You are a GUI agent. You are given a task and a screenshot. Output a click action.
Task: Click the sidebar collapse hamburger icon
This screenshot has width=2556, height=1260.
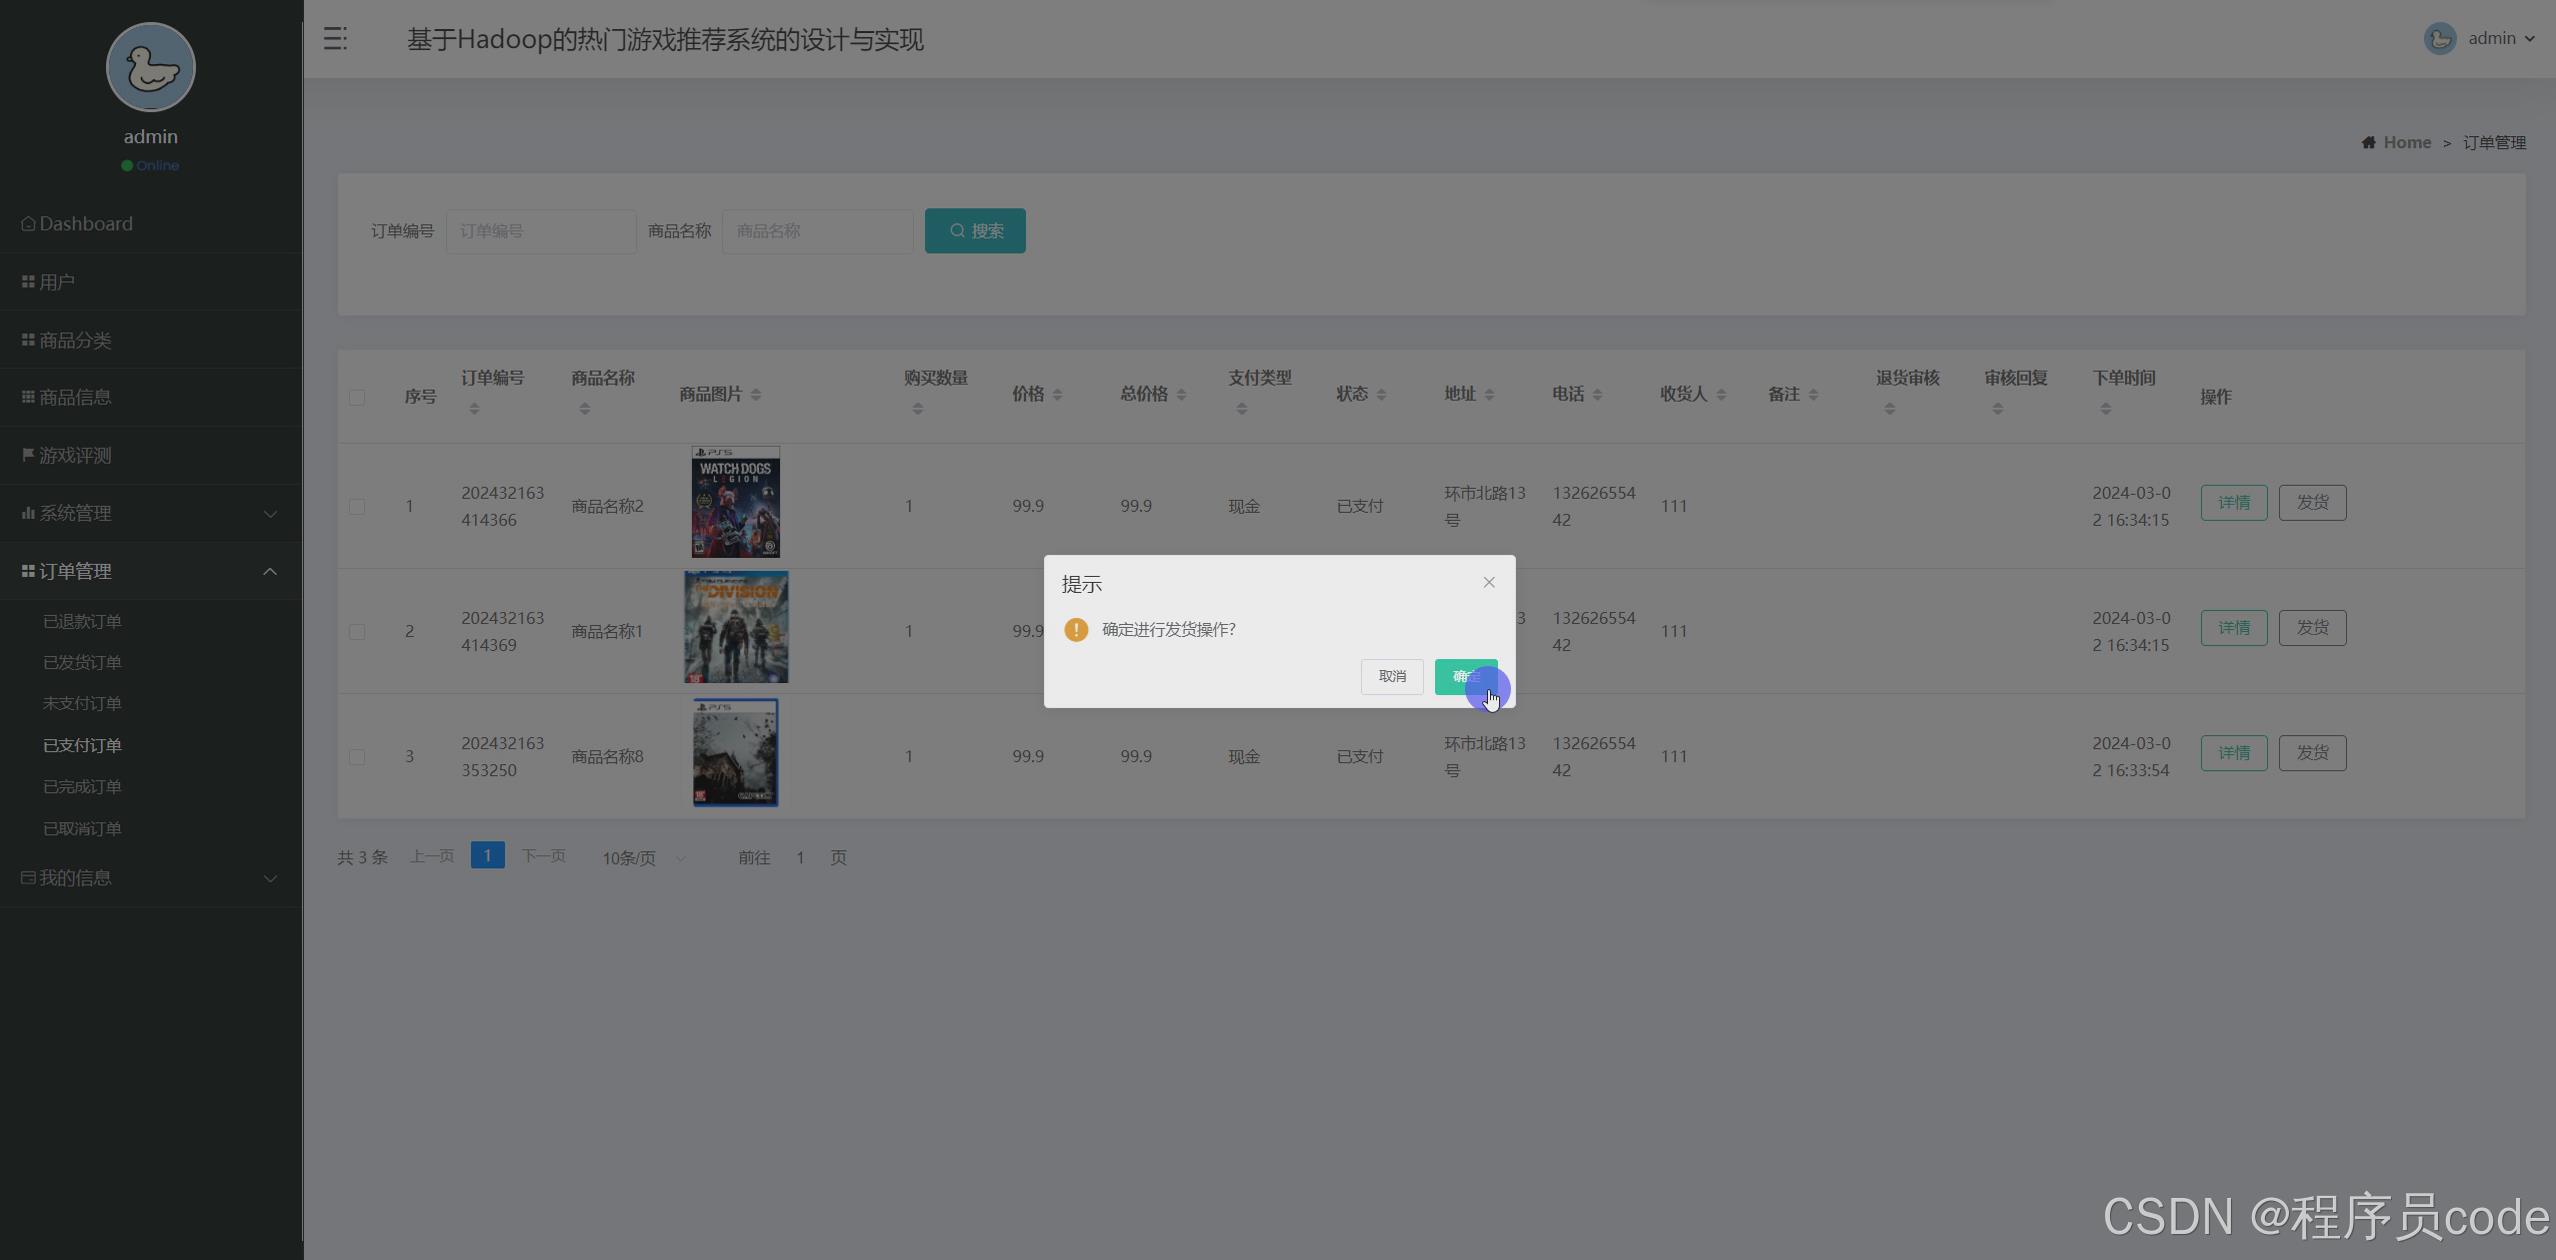[335, 39]
